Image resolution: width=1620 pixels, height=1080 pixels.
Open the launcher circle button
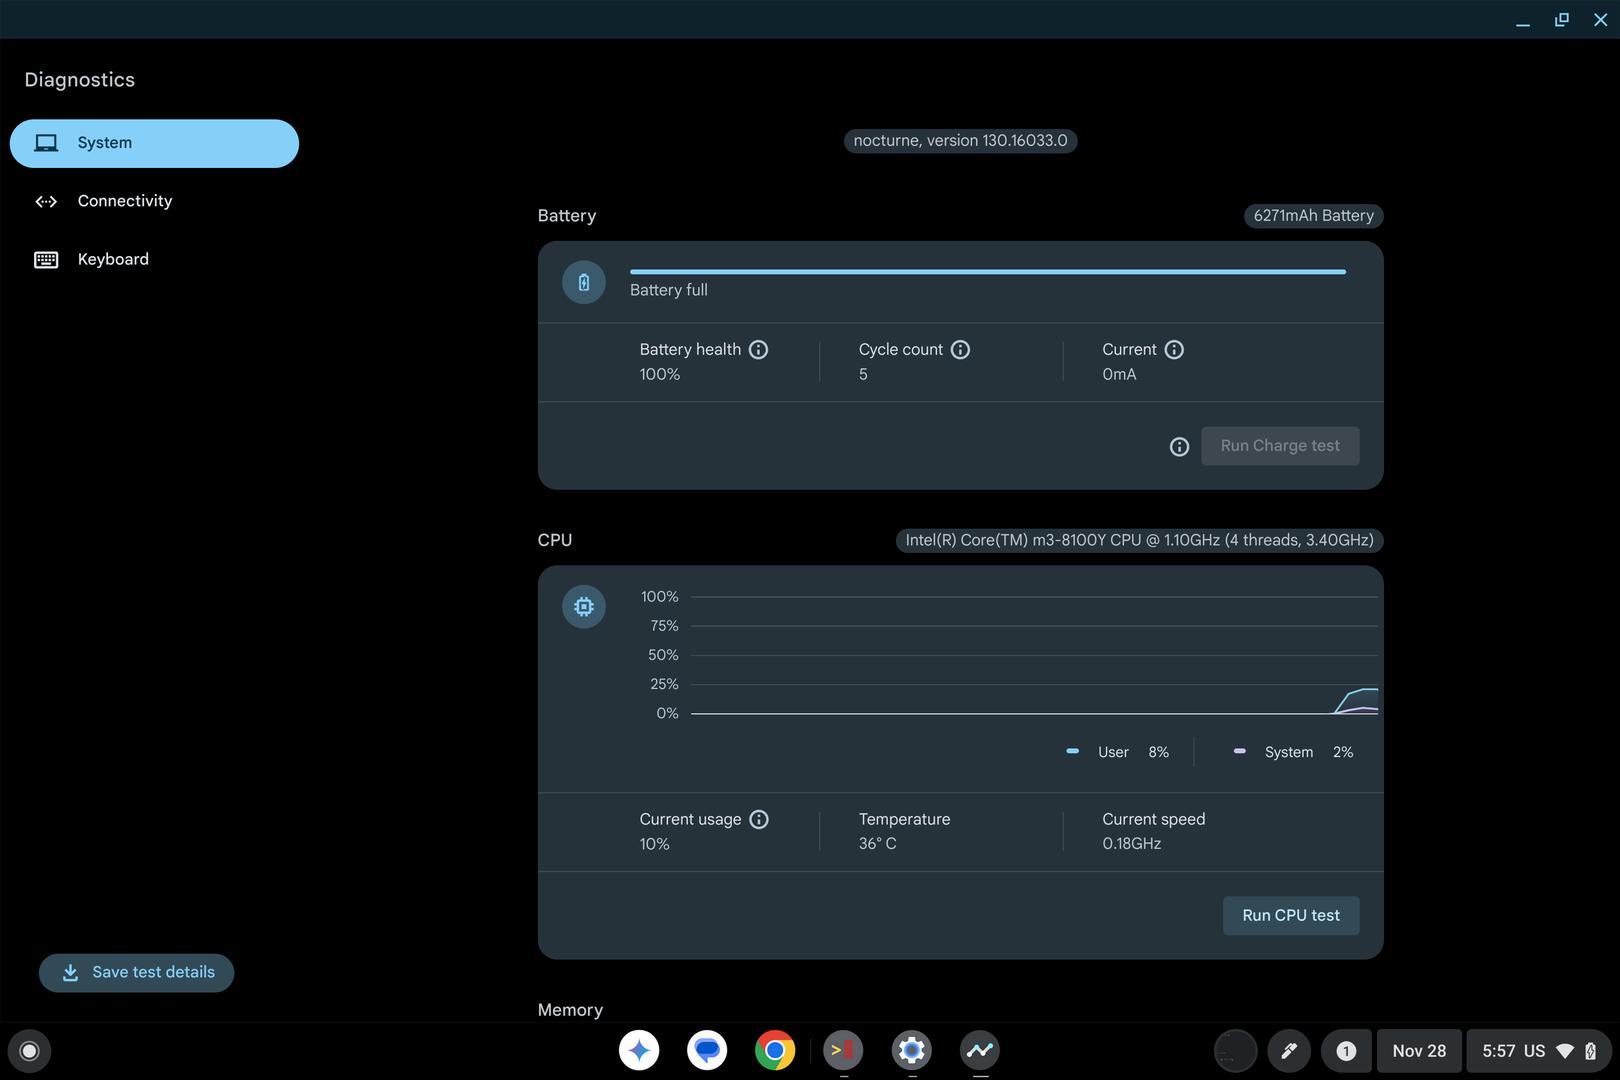(29, 1051)
